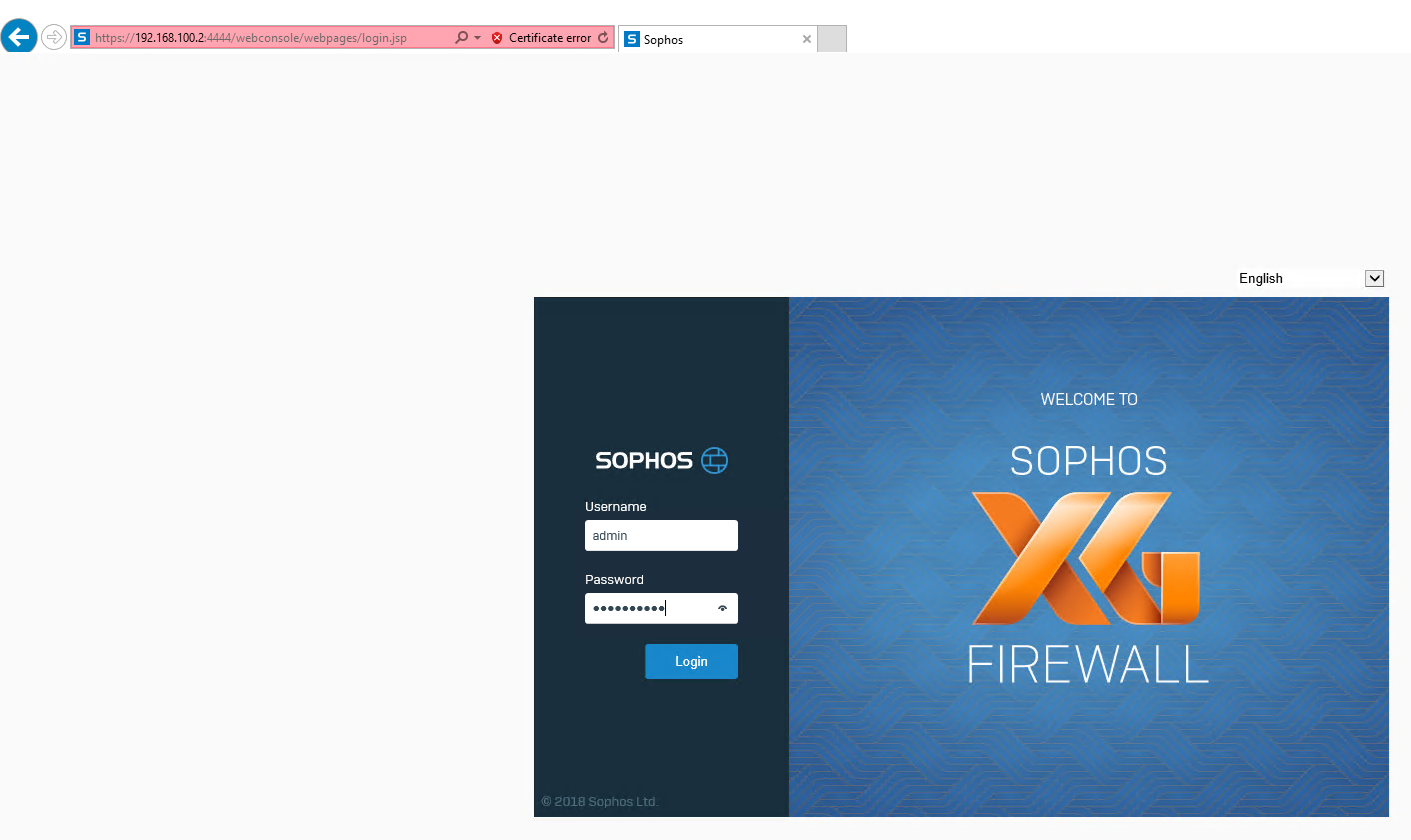Click the browser Forward arrow button

click(x=54, y=38)
